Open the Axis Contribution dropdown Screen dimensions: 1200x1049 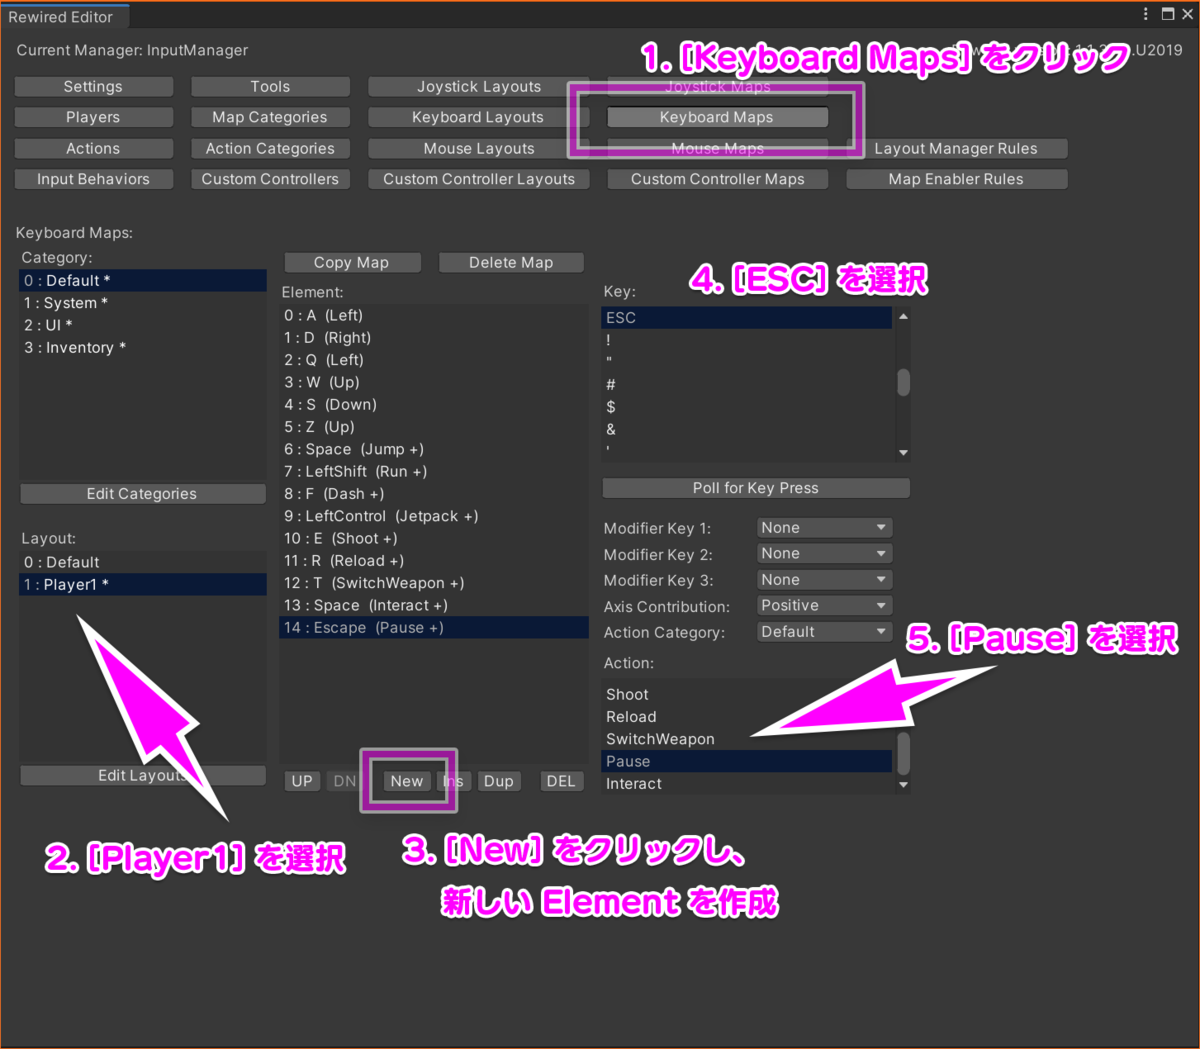[824, 606]
